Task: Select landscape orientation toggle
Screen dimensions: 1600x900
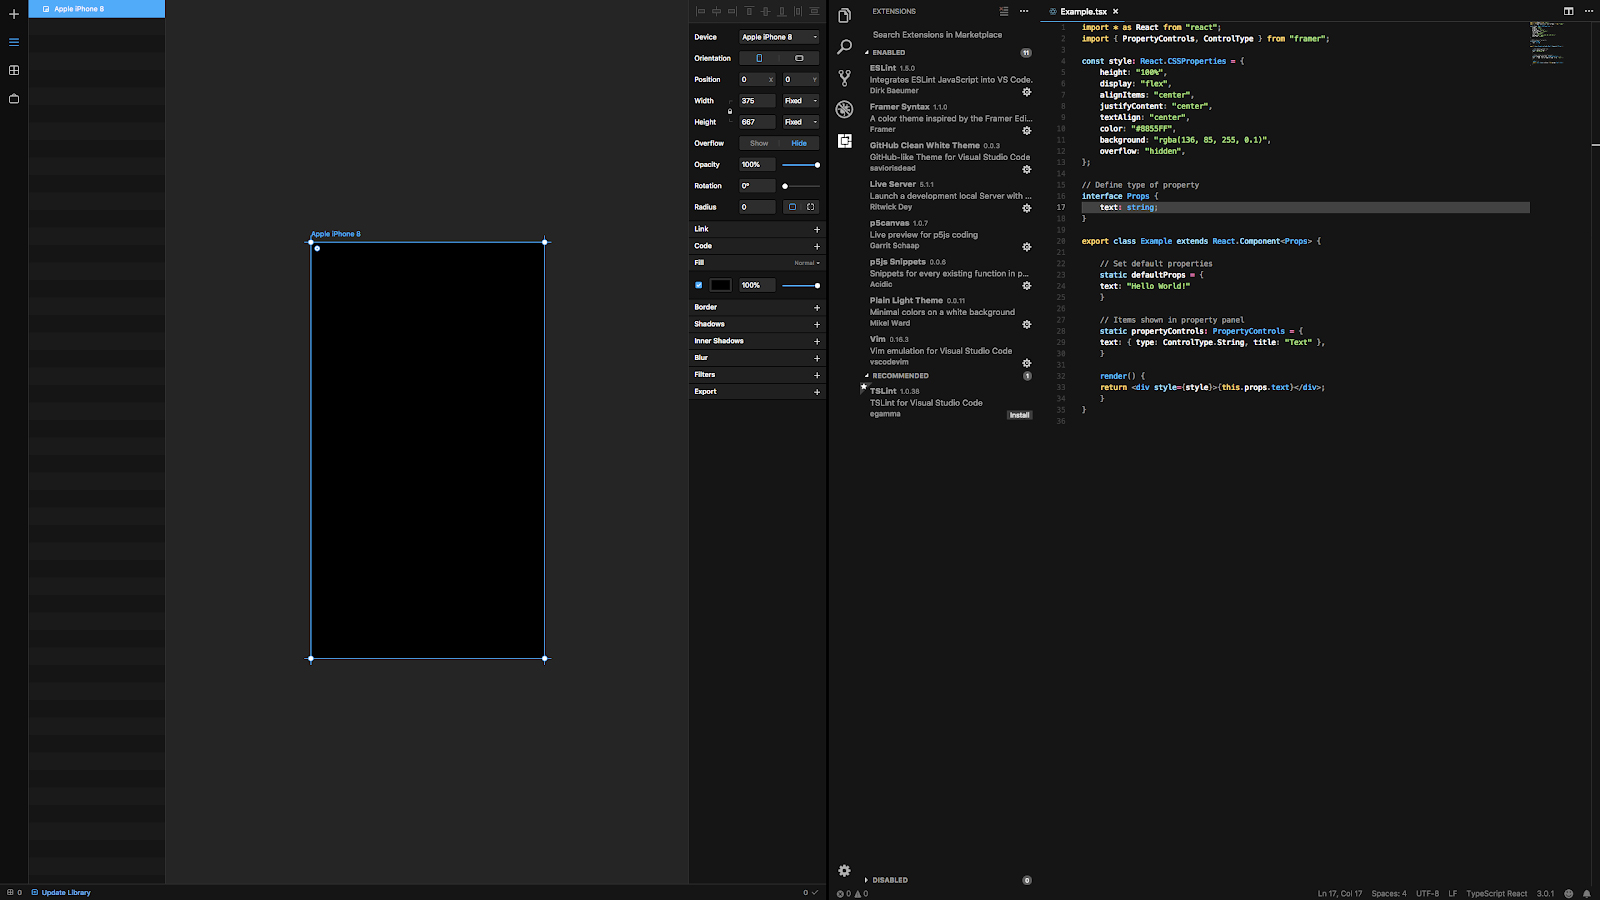Action: [799, 58]
